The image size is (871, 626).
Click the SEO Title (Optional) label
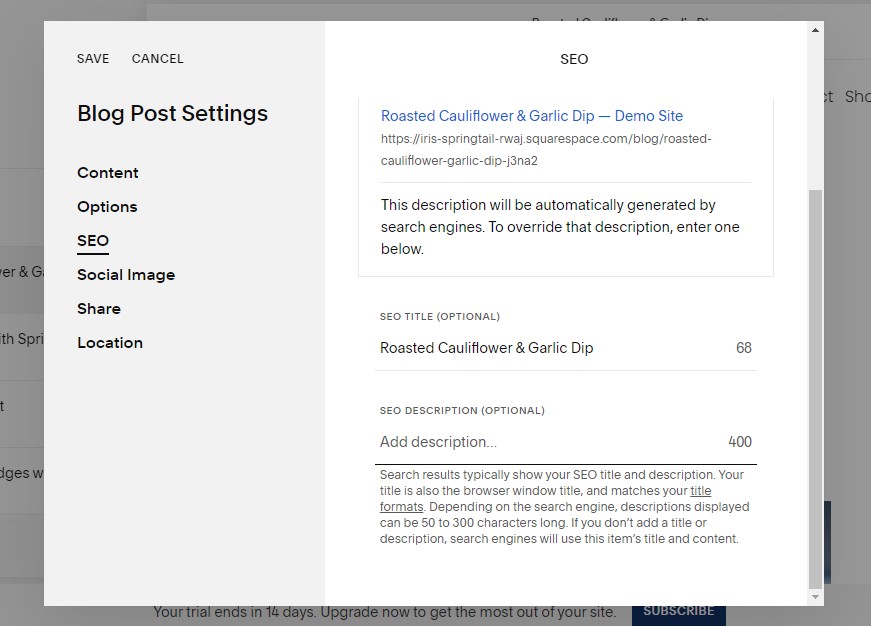440,317
